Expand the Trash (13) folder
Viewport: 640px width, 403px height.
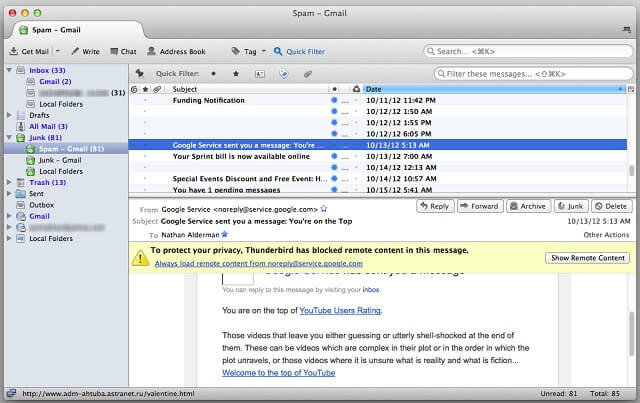tap(9, 183)
